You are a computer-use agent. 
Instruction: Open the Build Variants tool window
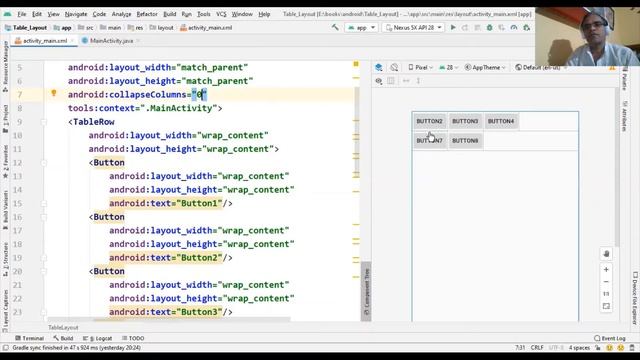5,210
